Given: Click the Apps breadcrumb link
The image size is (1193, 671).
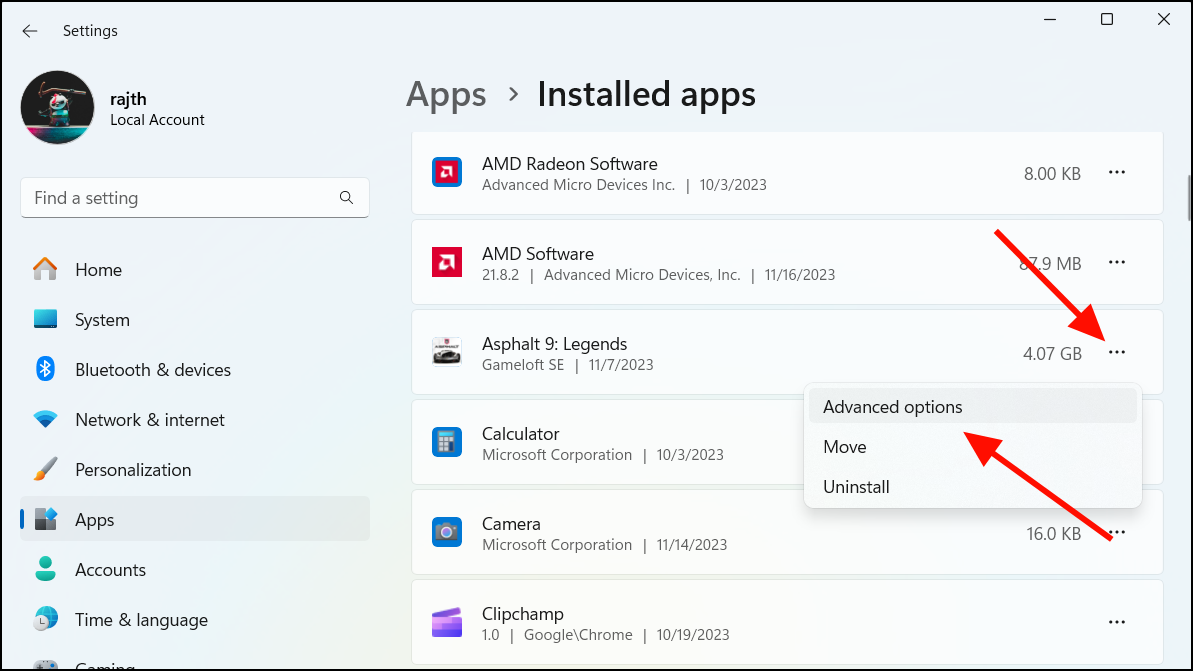Looking at the screenshot, I should 446,94.
